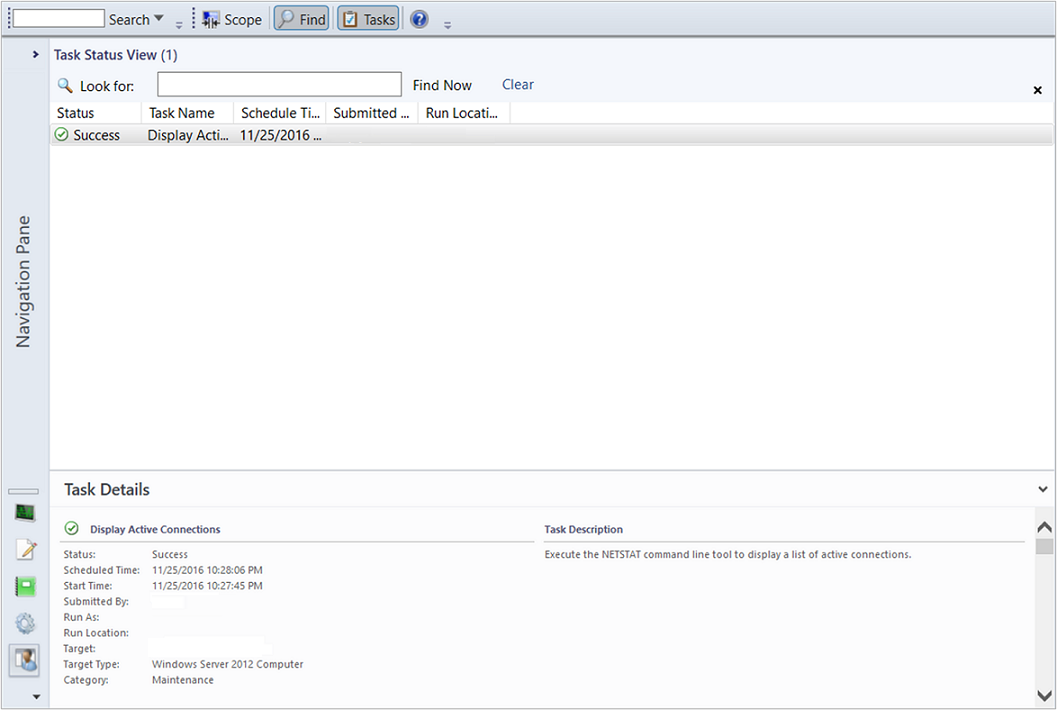The height and width of the screenshot is (710, 1057).
Task: Click Display Active Connections heading
Action: coord(155,529)
